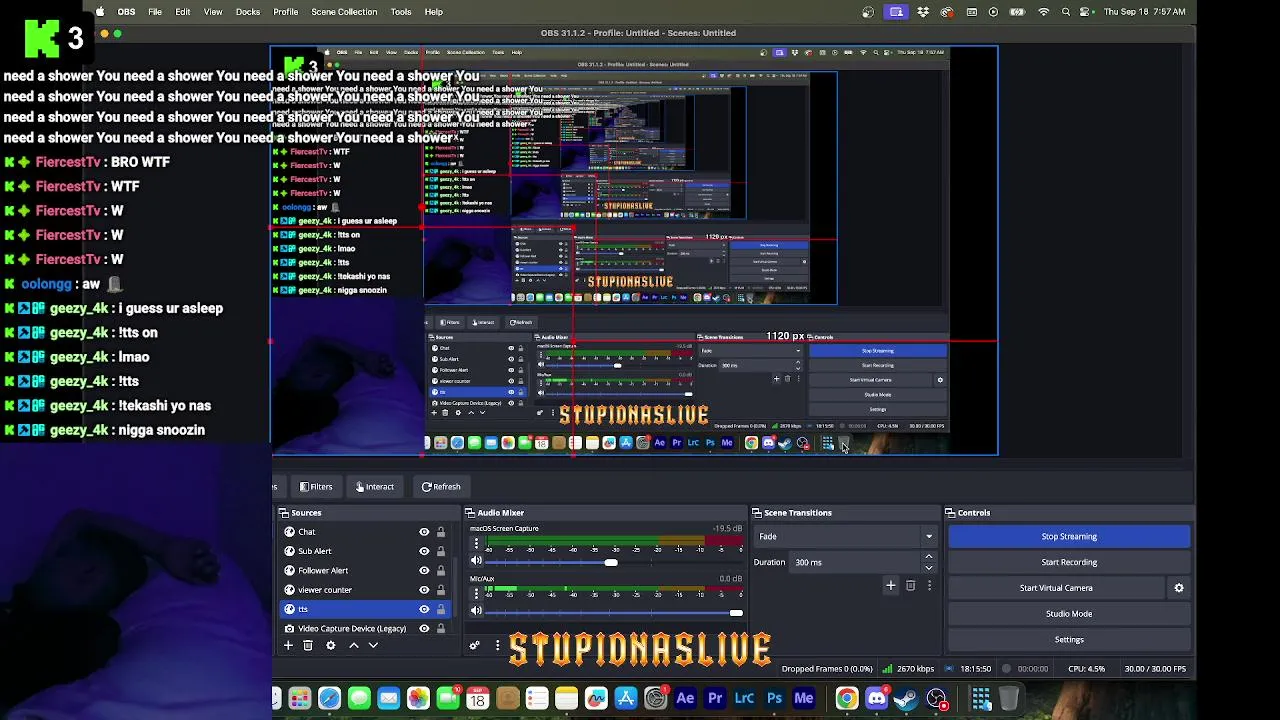Screen dimensions: 1280x720
Task: Add a new source with plus icon
Action: pos(288,646)
